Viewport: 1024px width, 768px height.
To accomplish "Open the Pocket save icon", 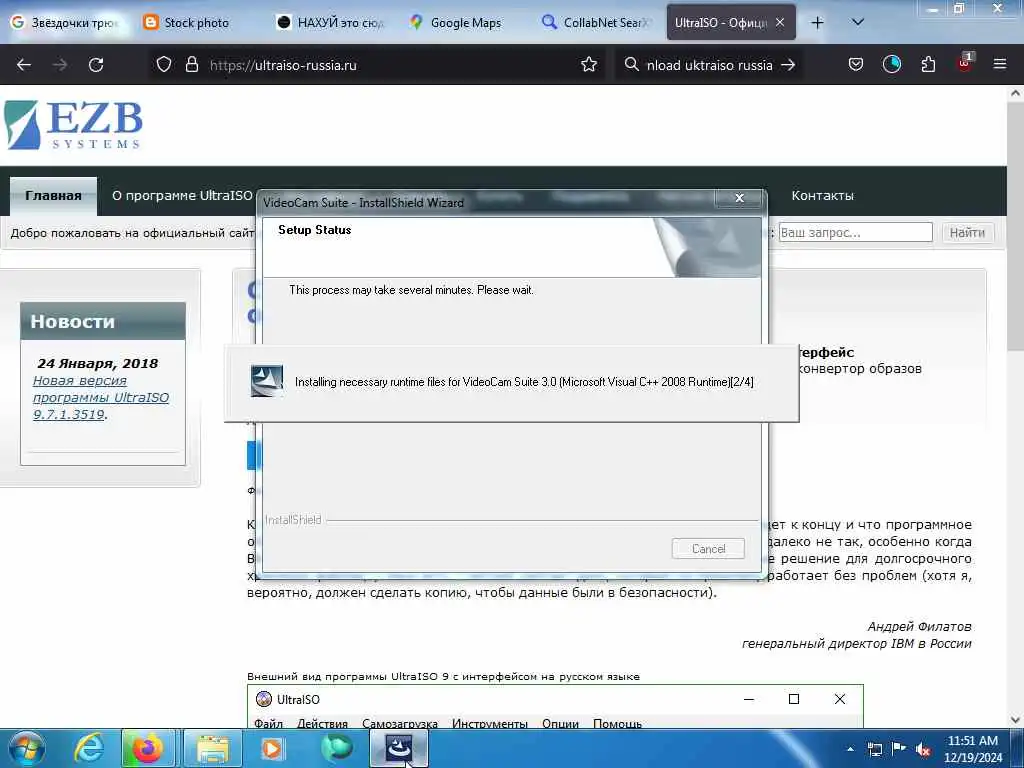I will pos(856,65).
